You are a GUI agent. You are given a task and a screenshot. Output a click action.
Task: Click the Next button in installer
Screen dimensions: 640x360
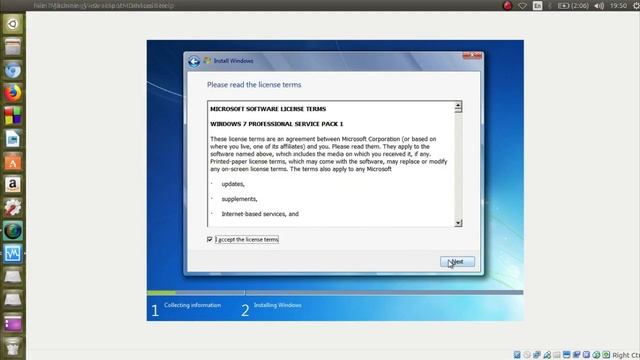click(x=457, y=262)
